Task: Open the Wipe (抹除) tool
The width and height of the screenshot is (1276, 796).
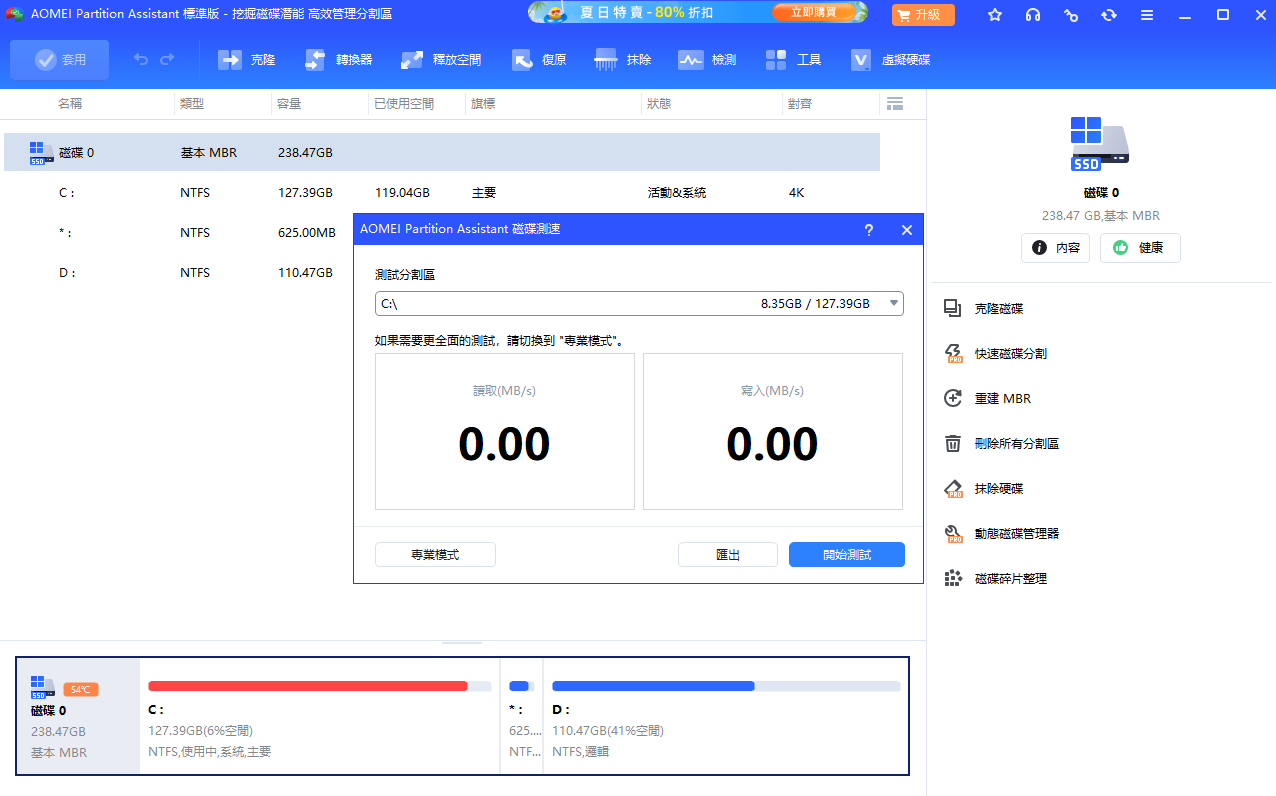Action: [x=623, y=60]
